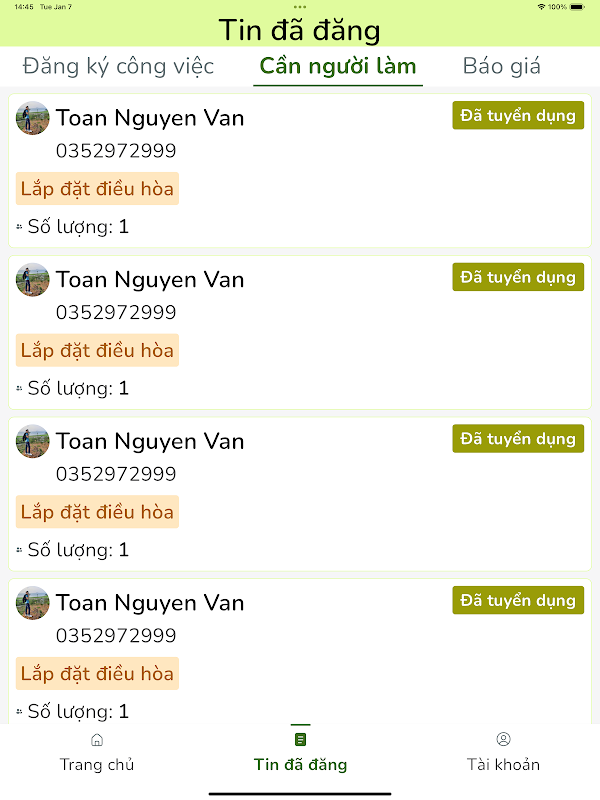Open the Báo giá tab
Image resolution: width=600 pixels, height=800 pixels.
pos(502,66)
